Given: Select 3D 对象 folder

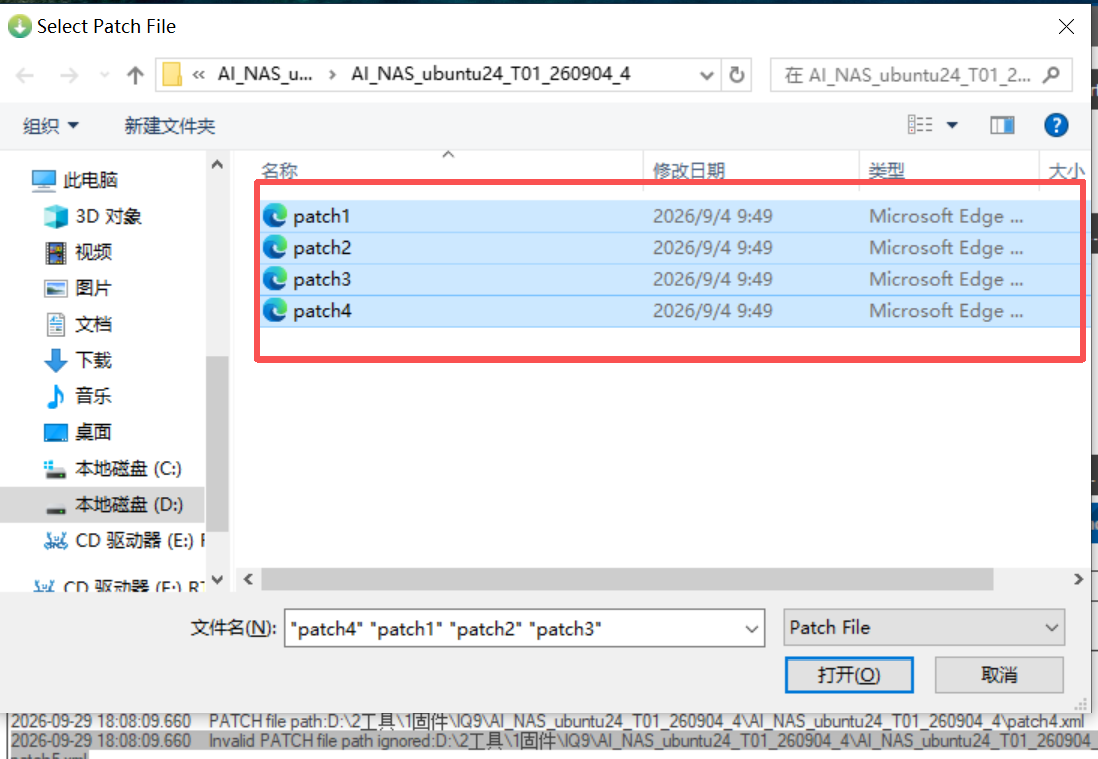Looking at the screenshot, I should click(x=109, y=216).
